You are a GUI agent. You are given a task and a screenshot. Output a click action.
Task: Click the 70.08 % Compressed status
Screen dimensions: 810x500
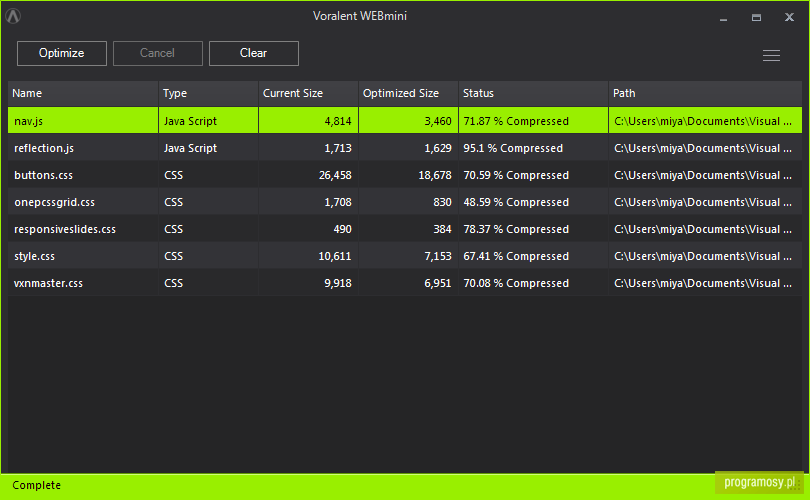point(516,283)
